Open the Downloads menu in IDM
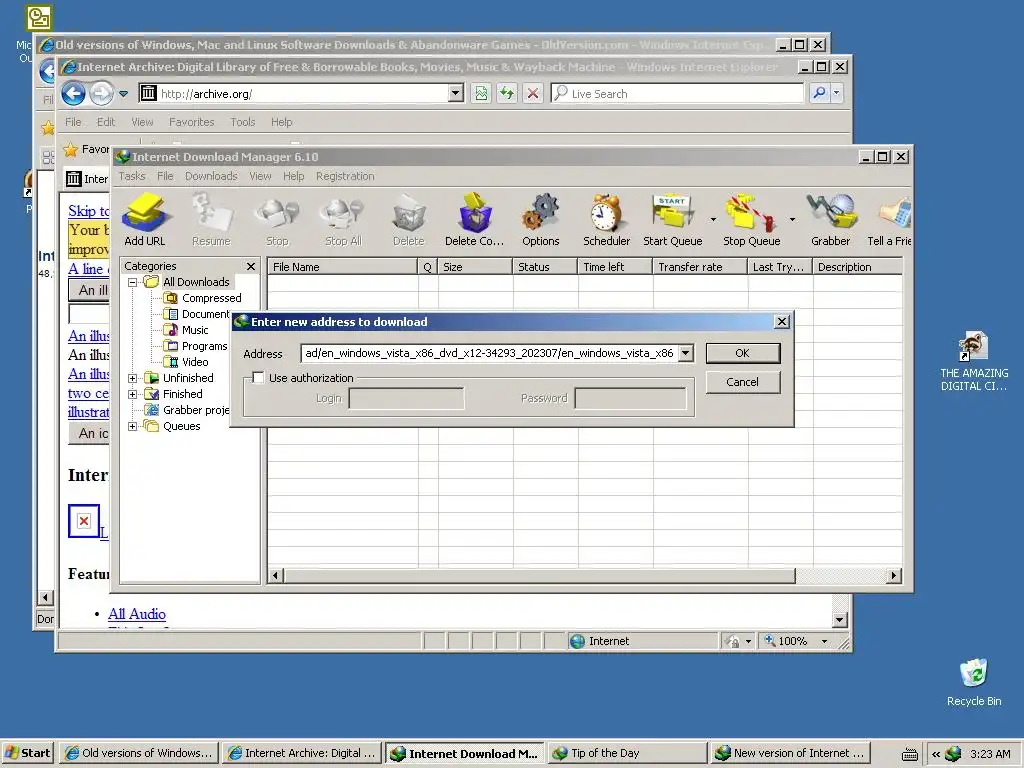 211,176
